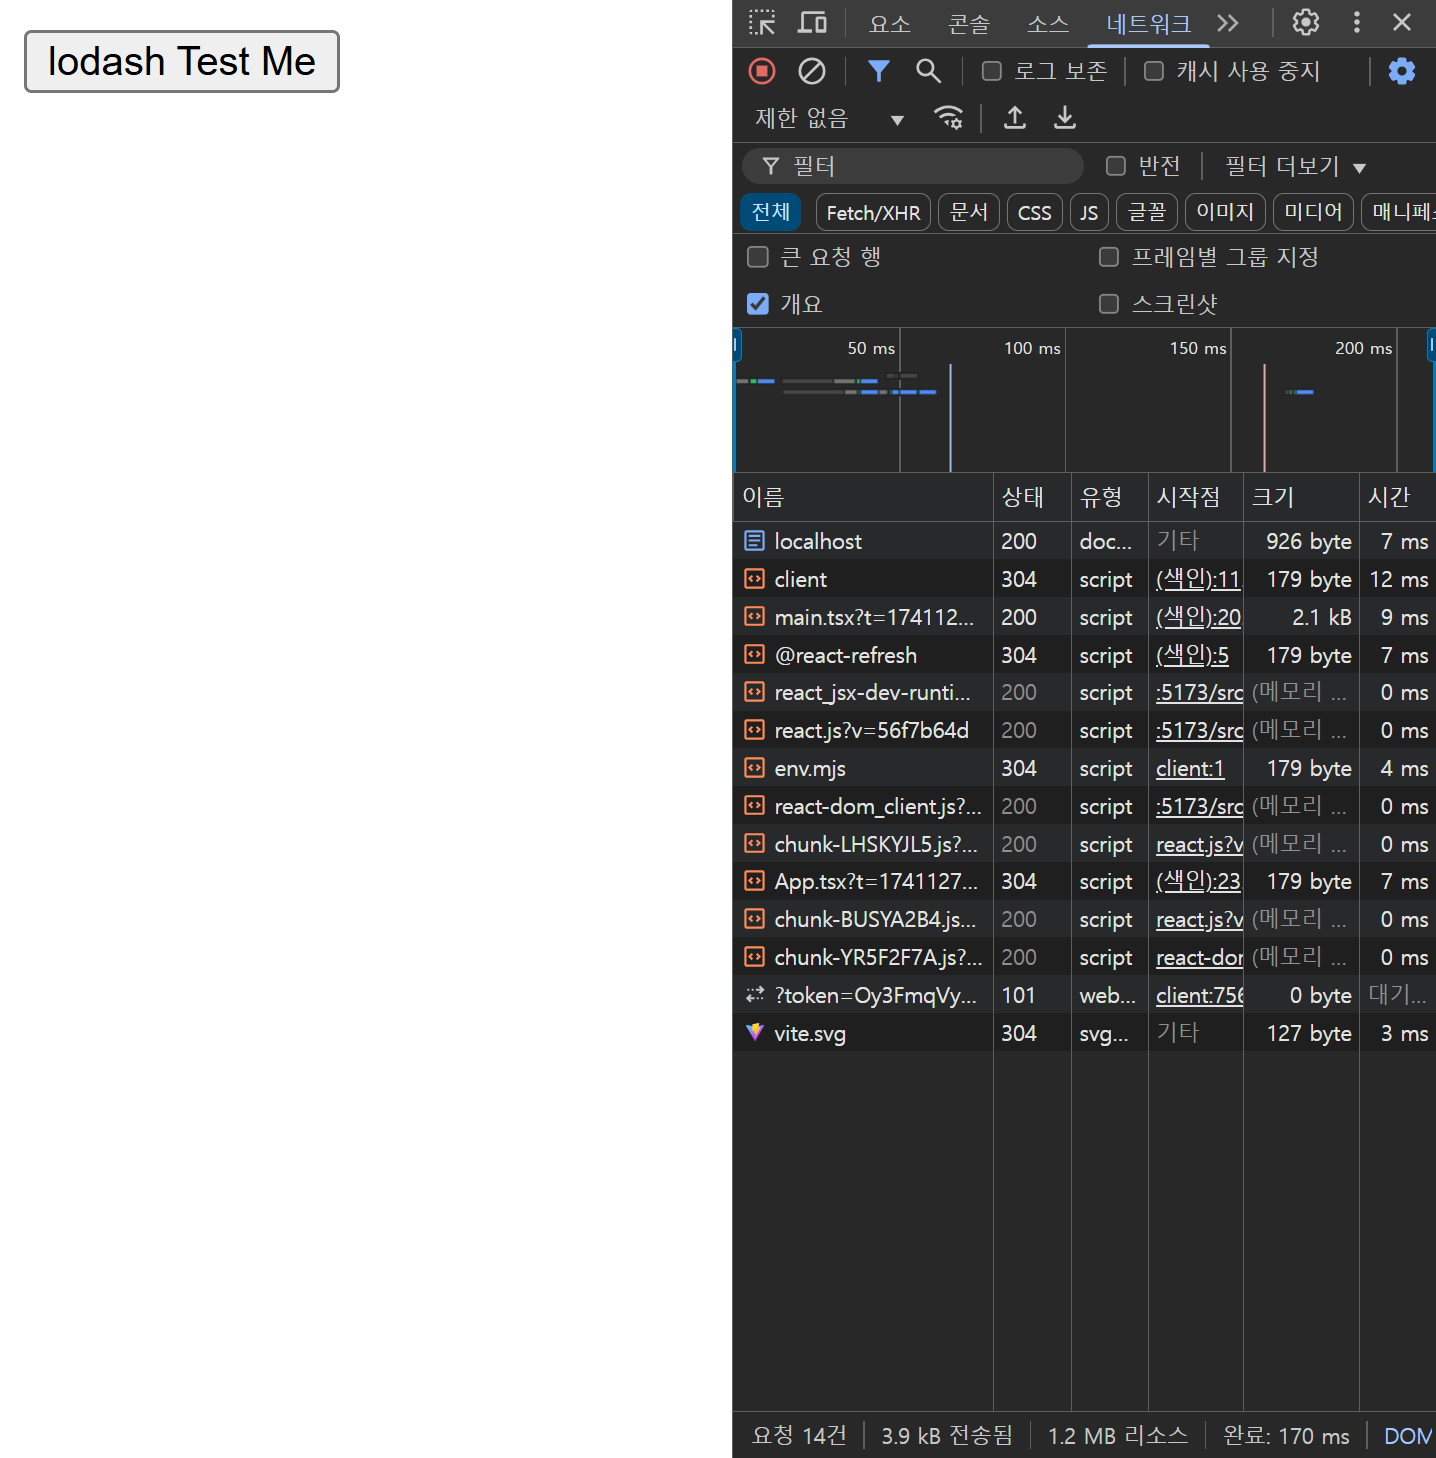
Task: Check 프레임별 그룹 지정 checkbox
Action: (1109, 257)
